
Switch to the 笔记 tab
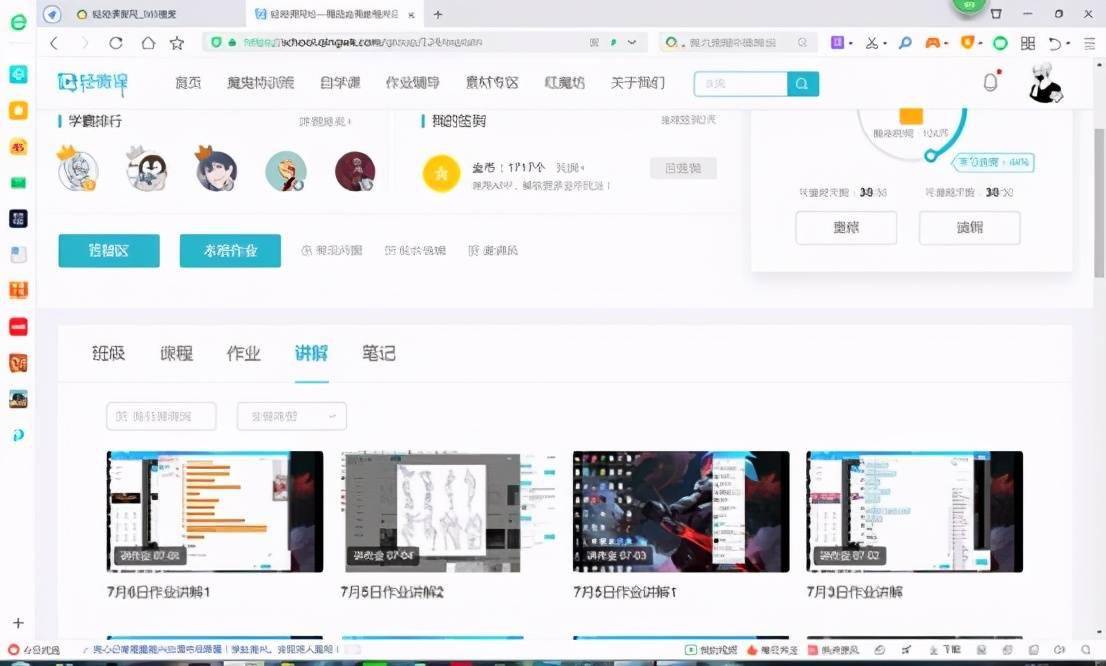(x=378, y=353)
